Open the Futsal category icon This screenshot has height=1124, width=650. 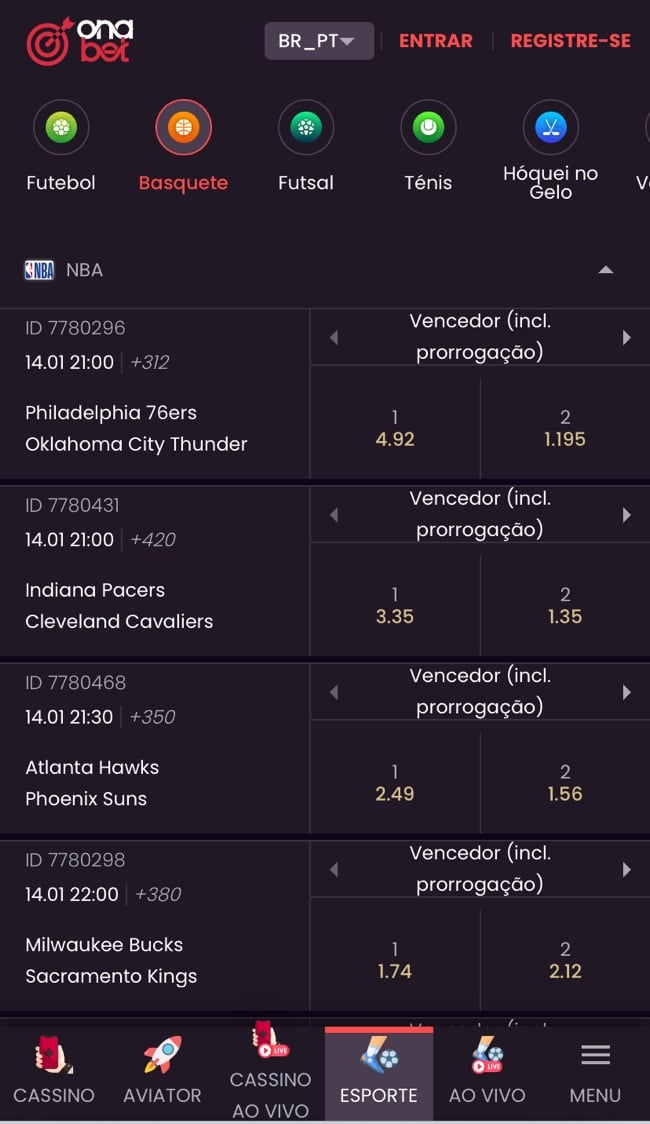[x=305, y=127]
